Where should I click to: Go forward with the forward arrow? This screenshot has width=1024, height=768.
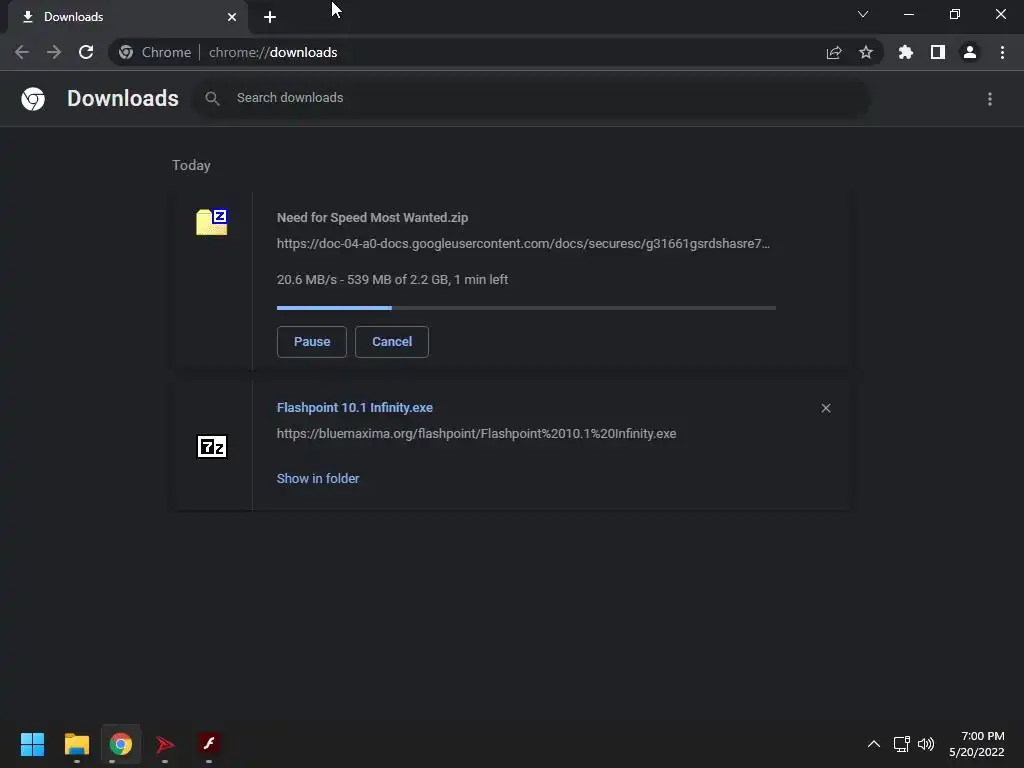point(54,52)
